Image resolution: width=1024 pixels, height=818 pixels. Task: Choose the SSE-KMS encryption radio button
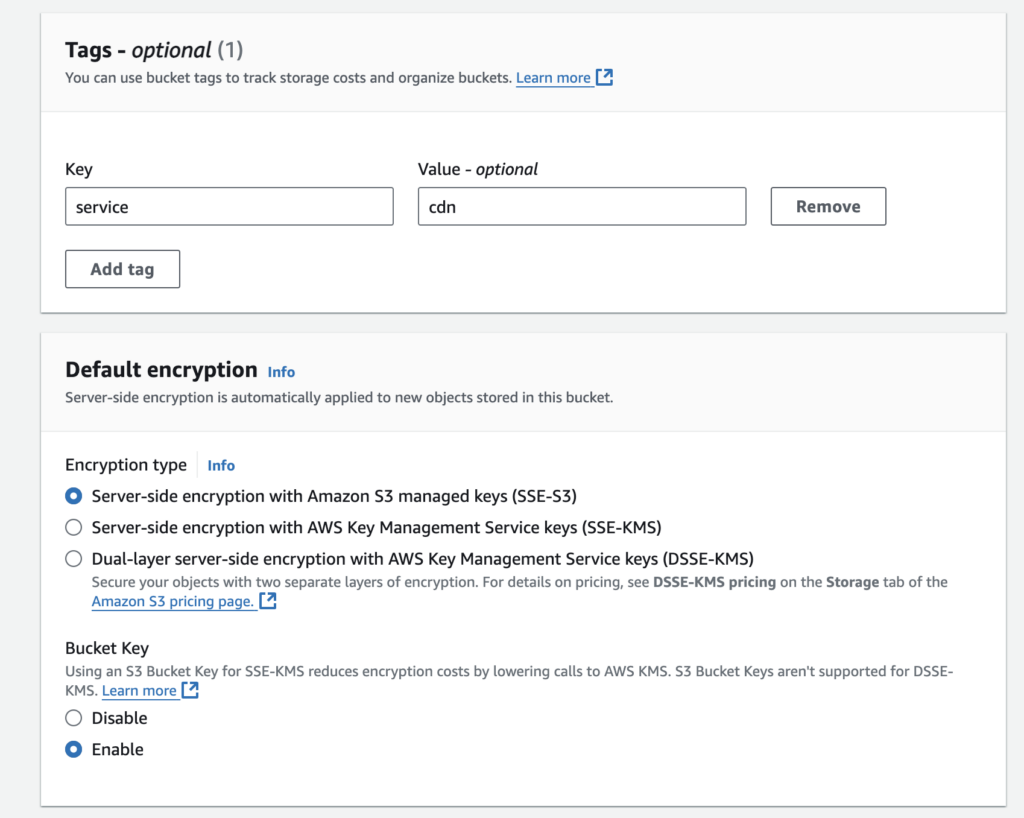point(73,527)
